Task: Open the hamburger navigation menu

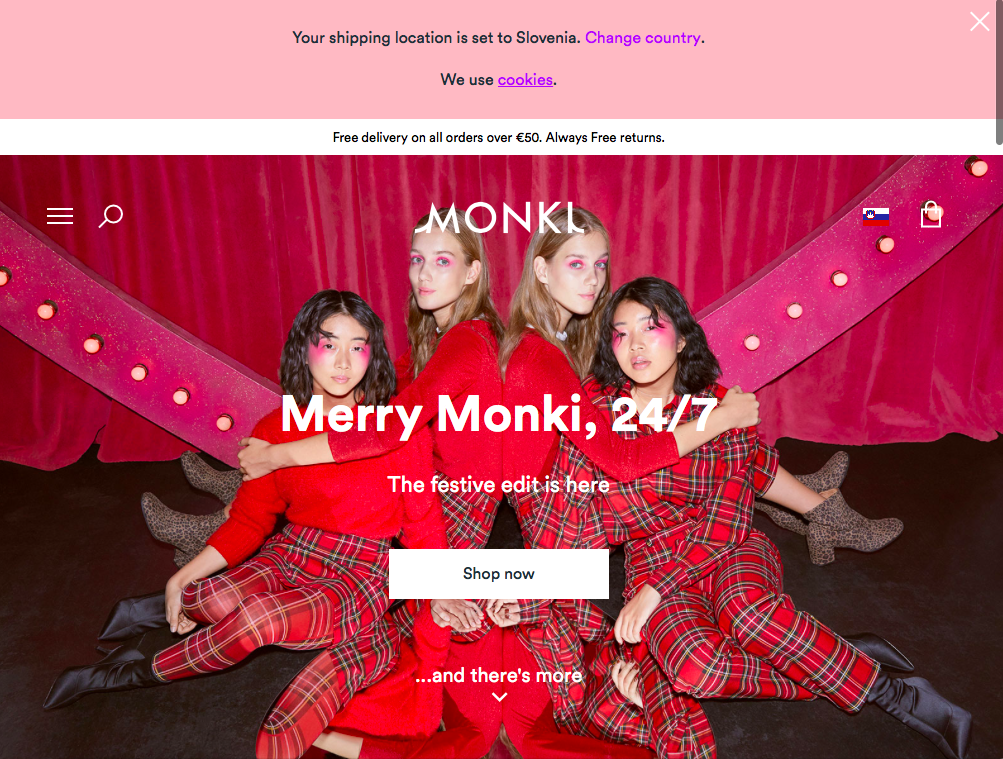Action: [x=59, y=216]
